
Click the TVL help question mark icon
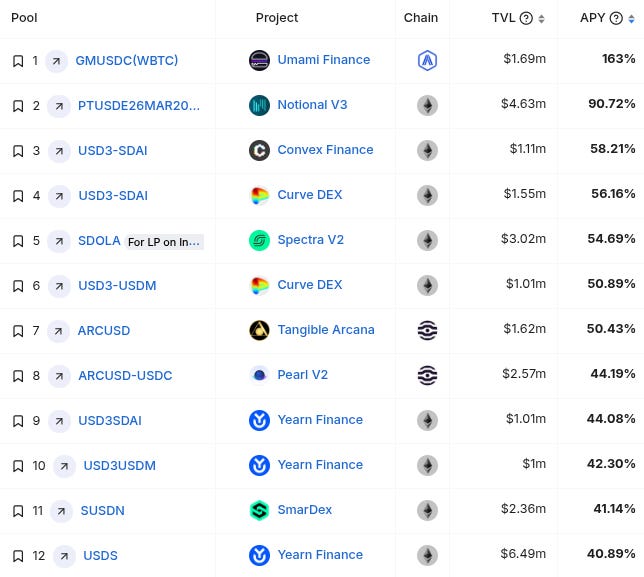(x=526, y=18)
